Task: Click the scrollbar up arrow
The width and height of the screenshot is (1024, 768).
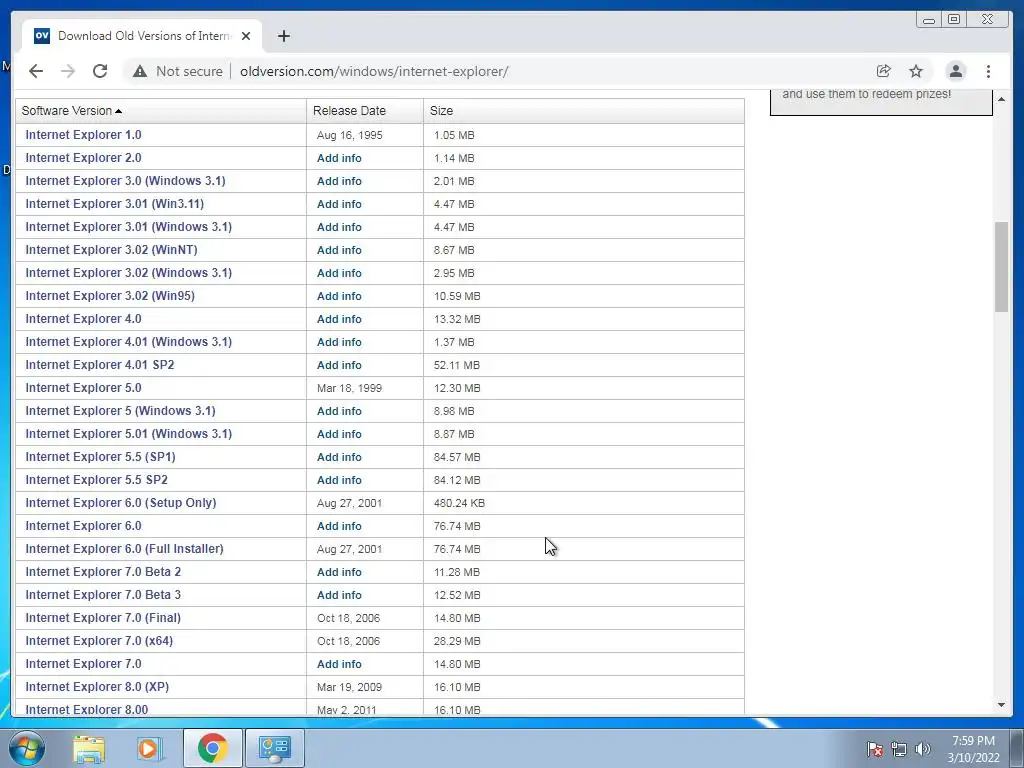Action: pyautogui.click(x=1001, y=99)
